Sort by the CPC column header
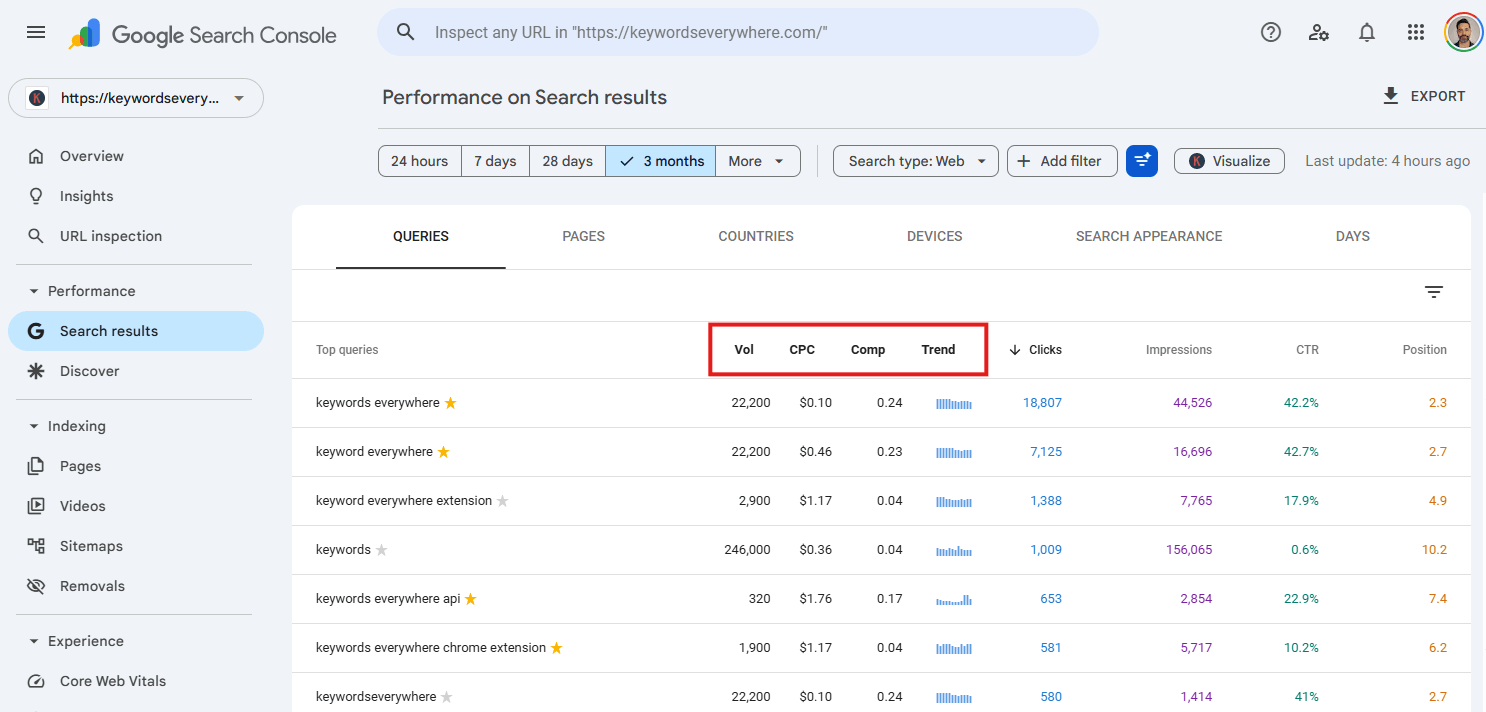 coord(802,350)
